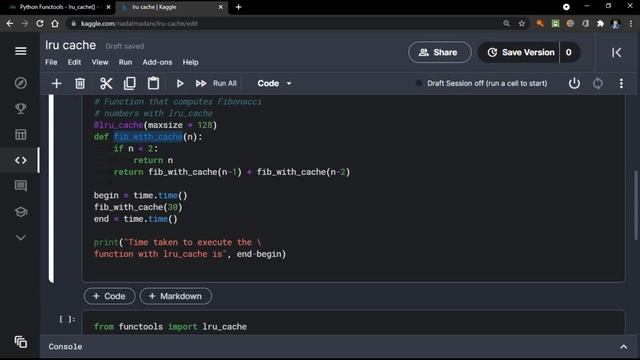Add a Code cell below

click(x=109, y=296)
